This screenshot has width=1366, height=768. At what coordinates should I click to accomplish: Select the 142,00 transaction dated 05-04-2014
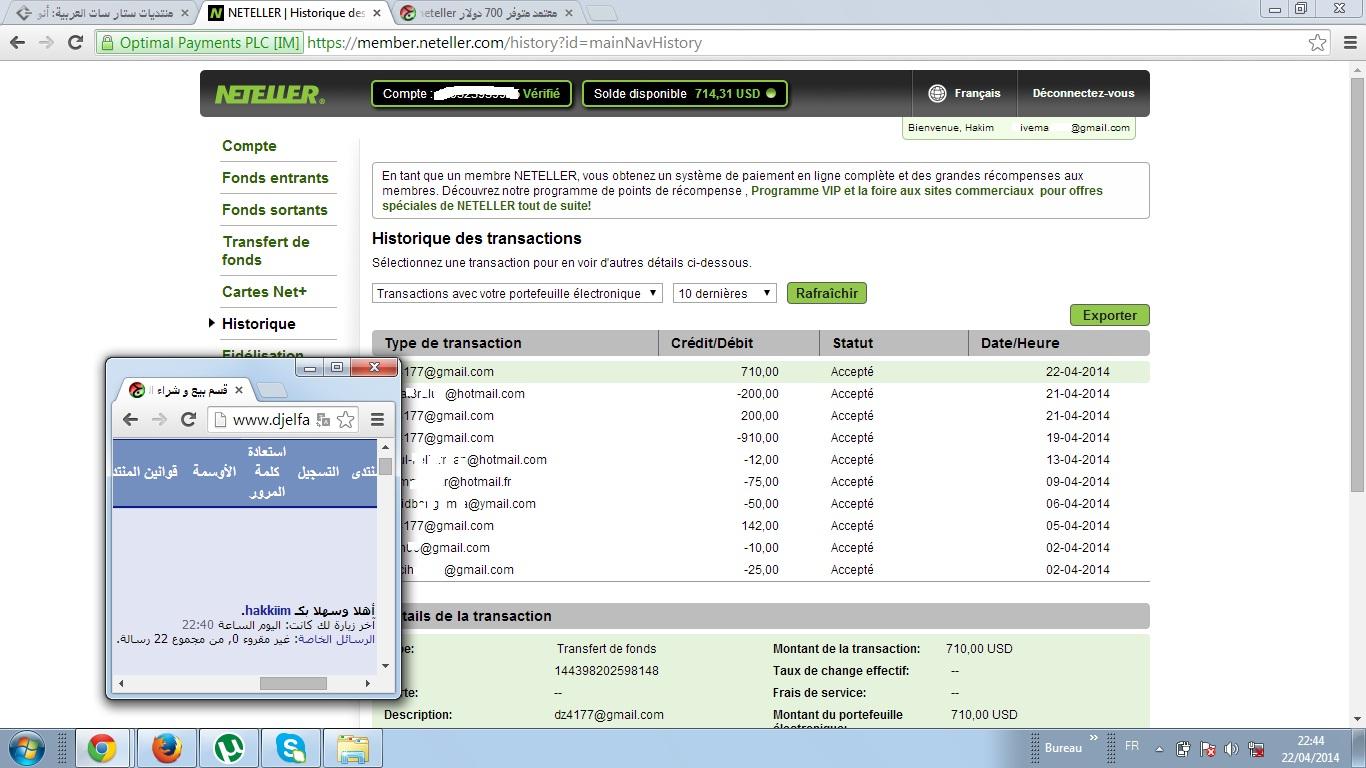(761, 525)
